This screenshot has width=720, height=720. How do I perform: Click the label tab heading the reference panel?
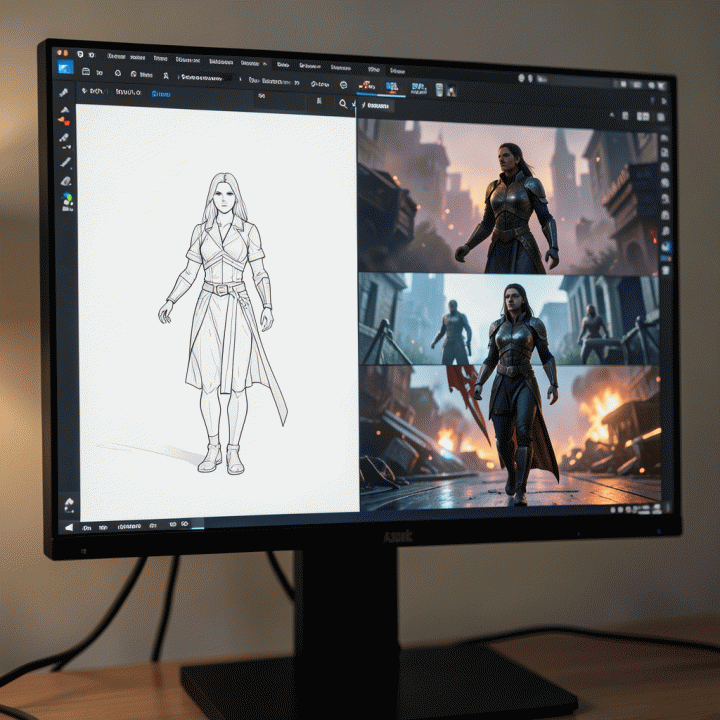376,106
